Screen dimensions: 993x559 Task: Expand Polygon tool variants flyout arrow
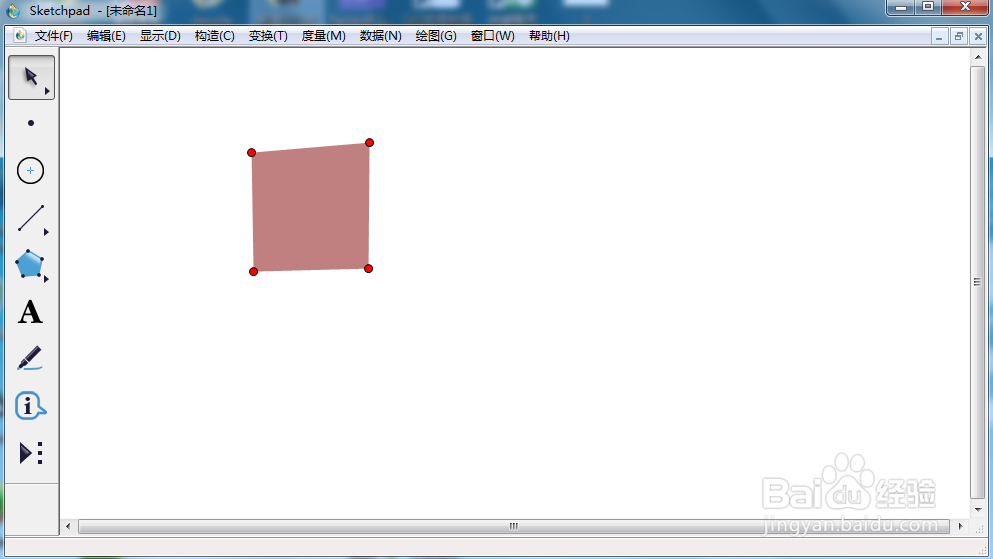(x=46, y=279)
